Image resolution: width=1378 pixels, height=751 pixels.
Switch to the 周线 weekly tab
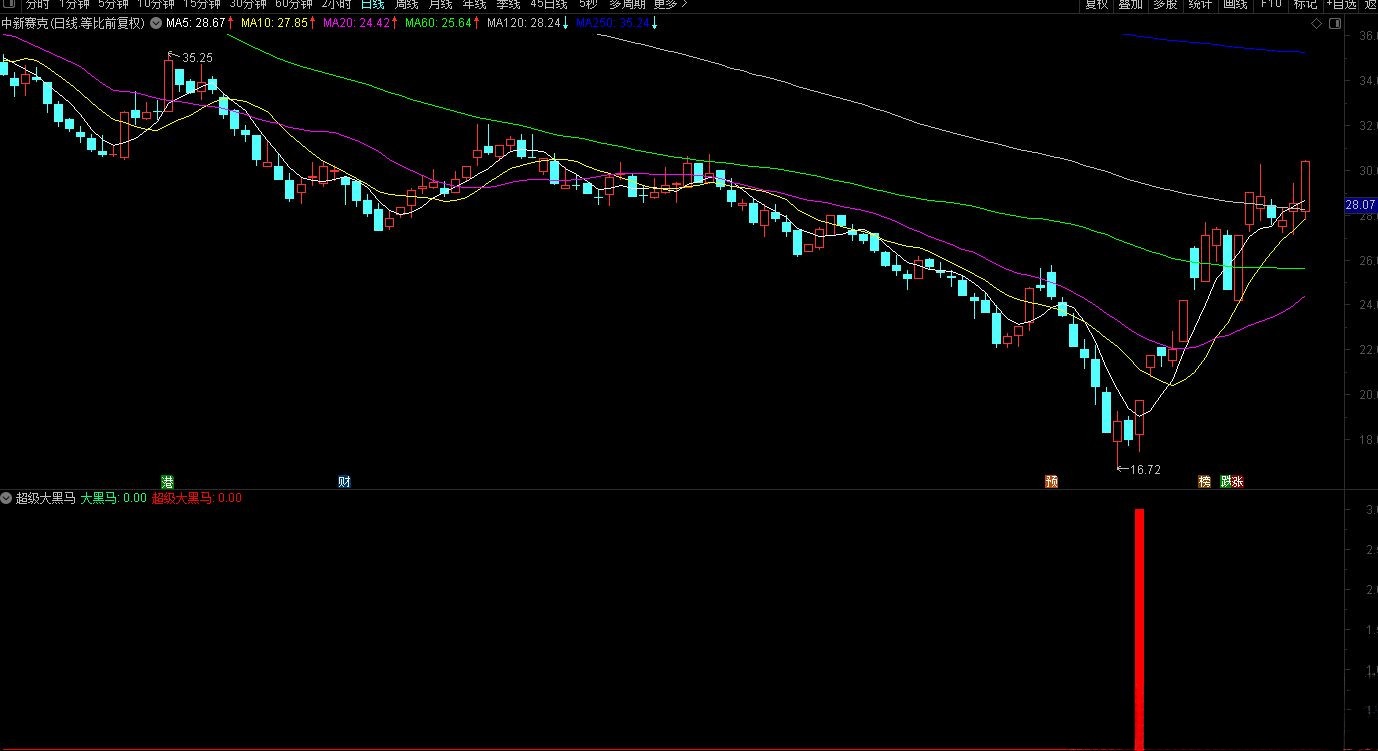(x=407, y=4)
